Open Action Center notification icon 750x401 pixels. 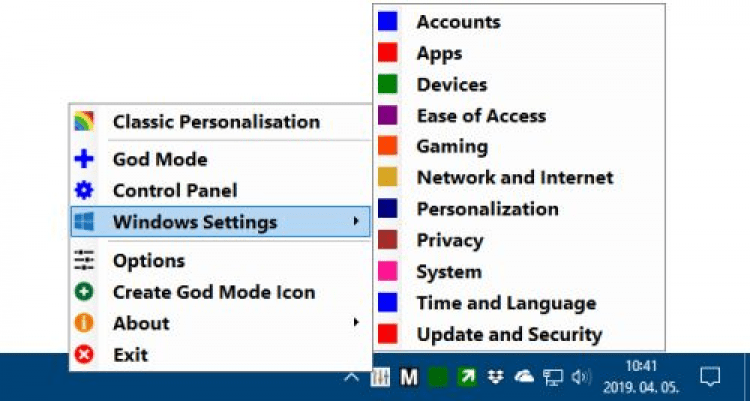(x=710, y=377)
